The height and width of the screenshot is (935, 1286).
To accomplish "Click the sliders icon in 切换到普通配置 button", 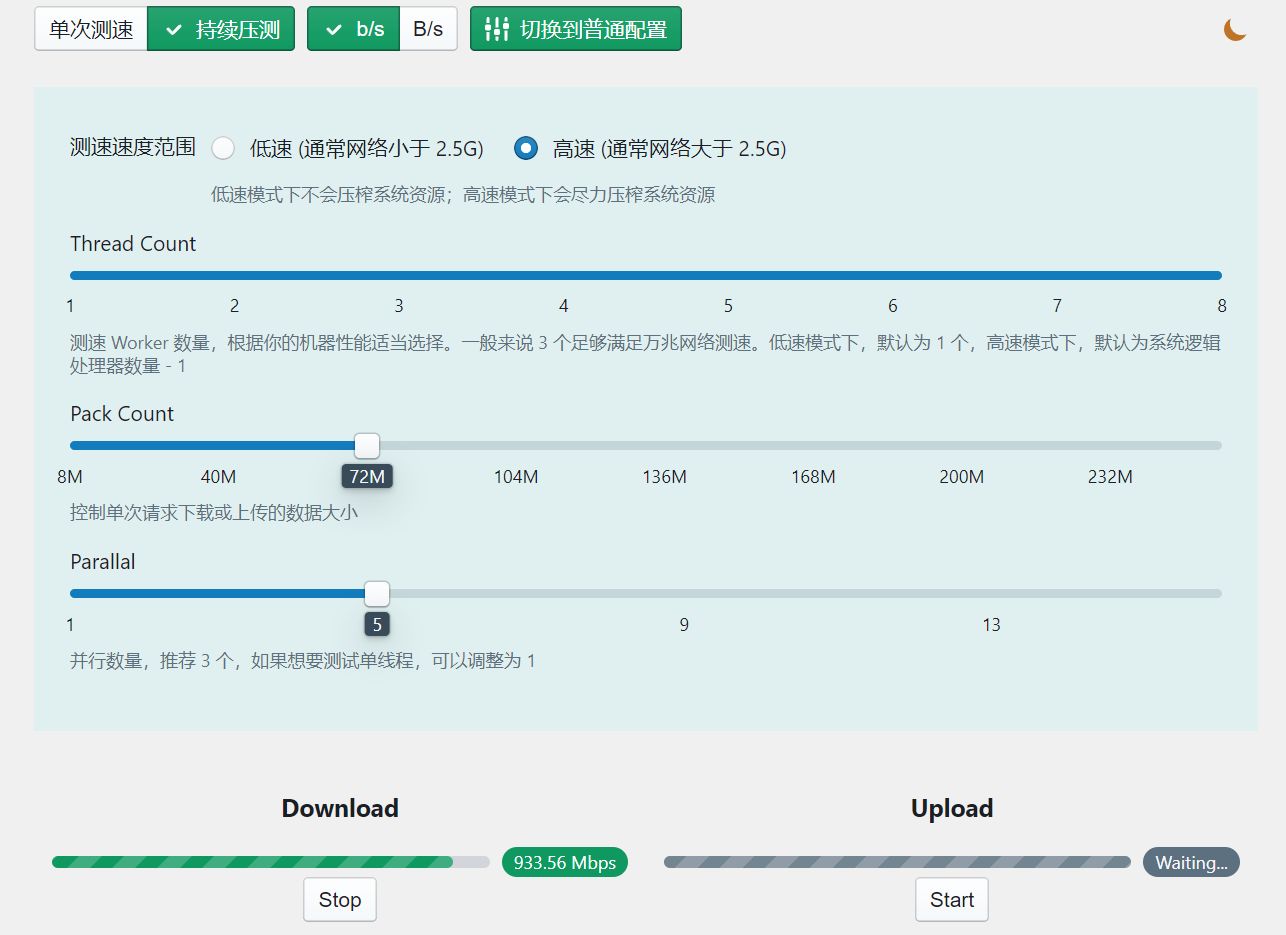I will coord(496,30).
